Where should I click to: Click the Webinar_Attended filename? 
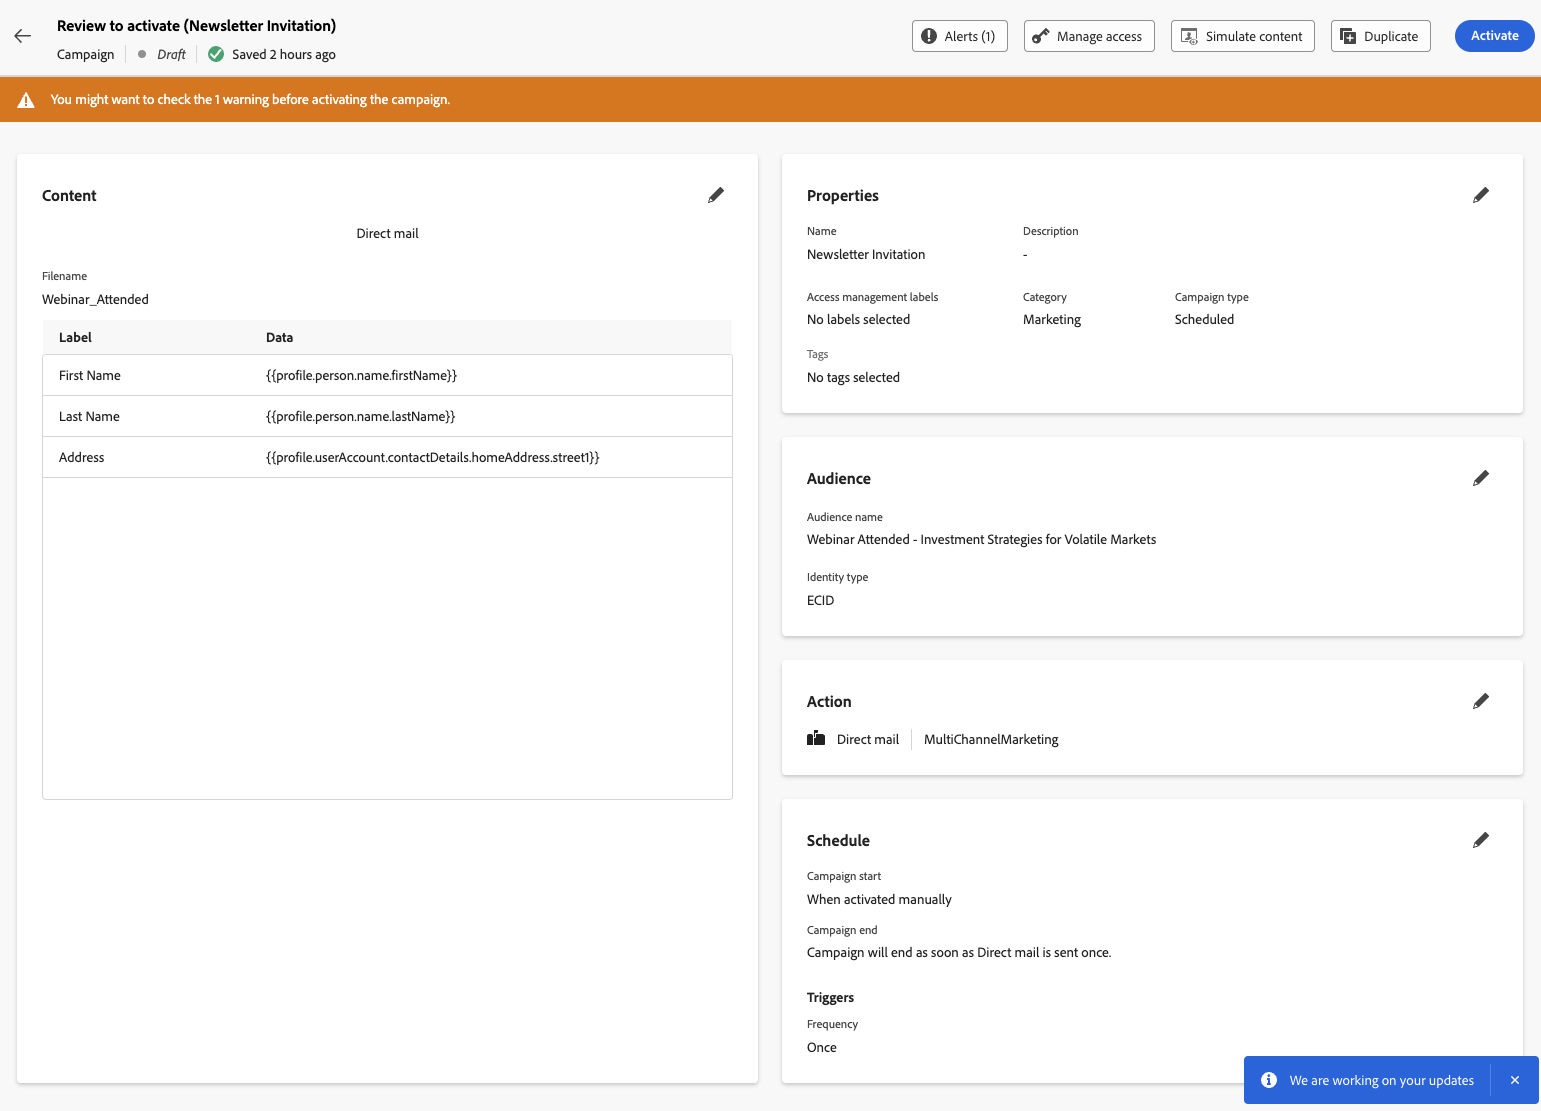(x=95, y=299)
